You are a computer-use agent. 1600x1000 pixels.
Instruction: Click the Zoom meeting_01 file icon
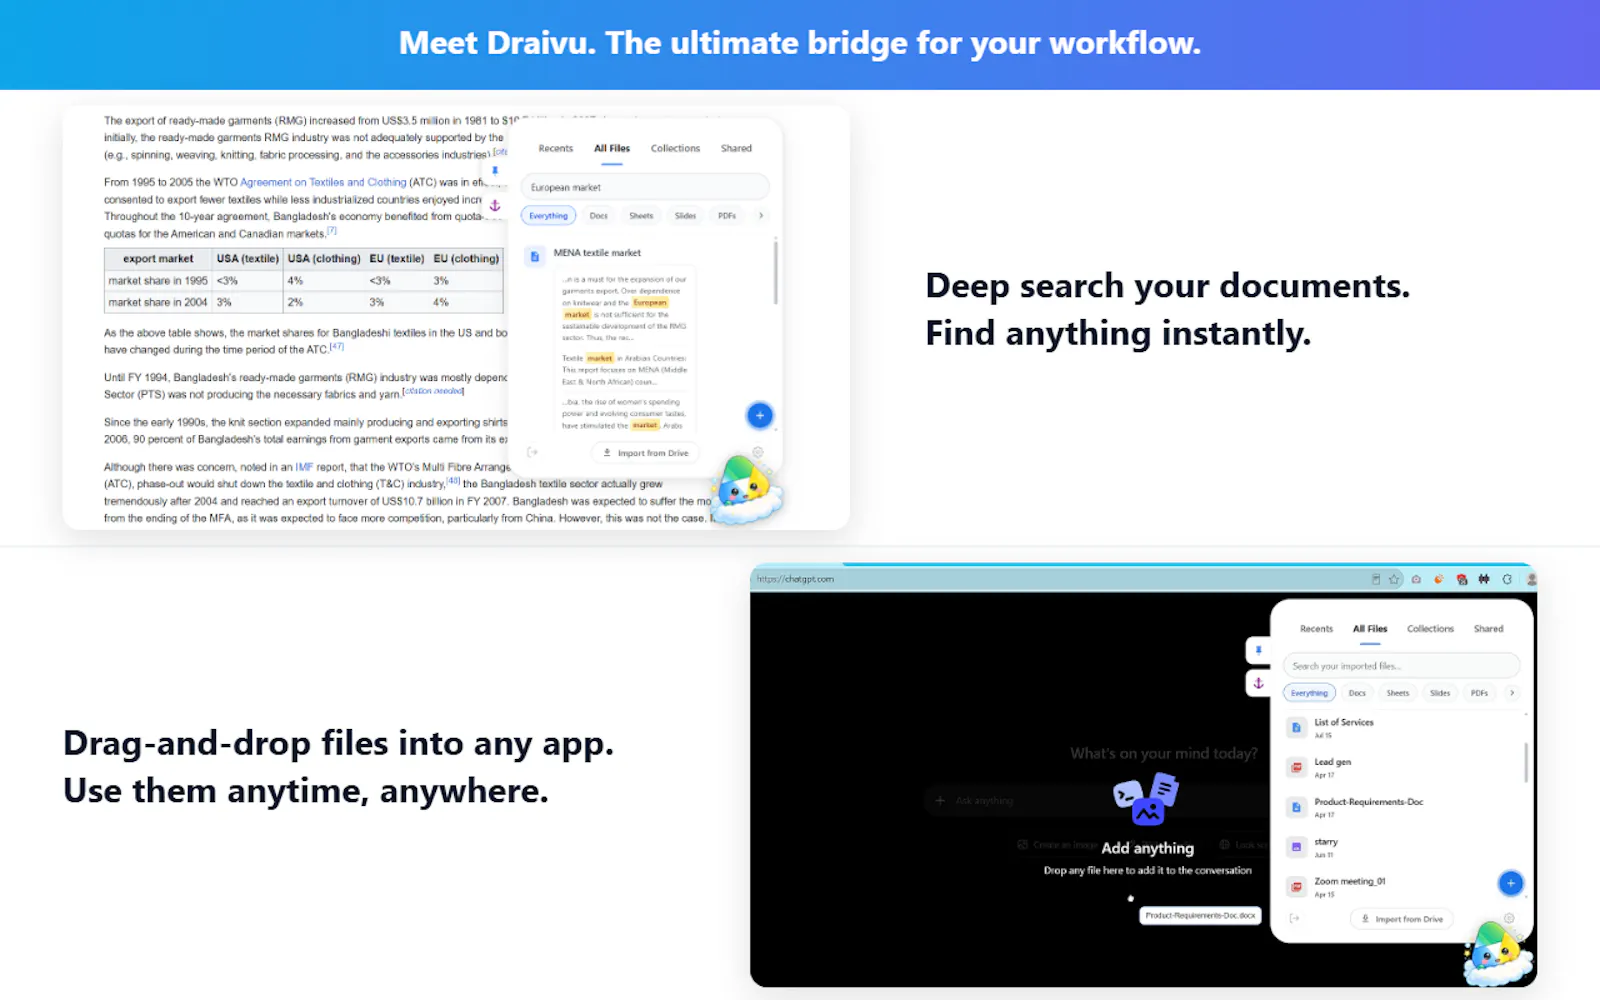pyautogui.click(x=1297, y=887)
